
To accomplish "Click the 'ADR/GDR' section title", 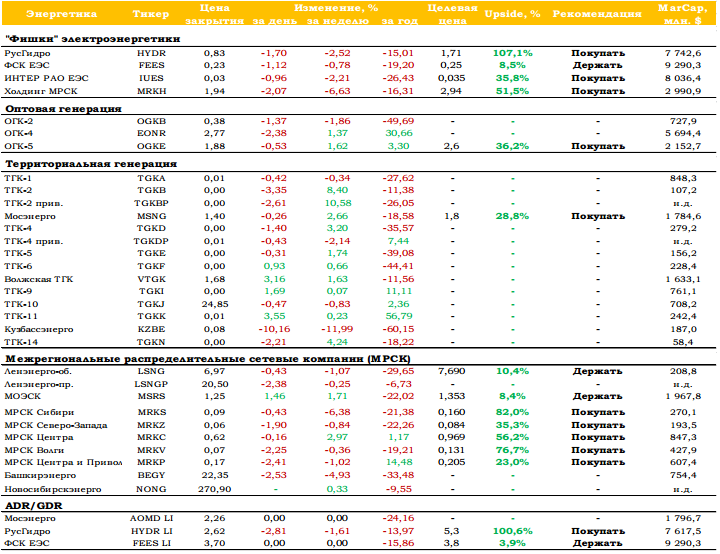I will [x=34, y=506].
